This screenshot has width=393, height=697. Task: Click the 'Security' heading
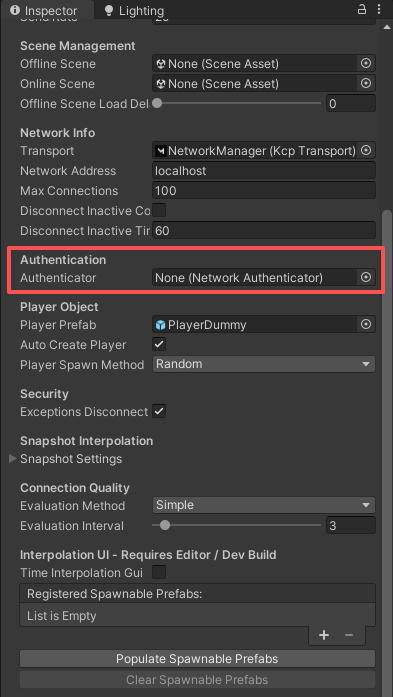click(x=44, y=394)
